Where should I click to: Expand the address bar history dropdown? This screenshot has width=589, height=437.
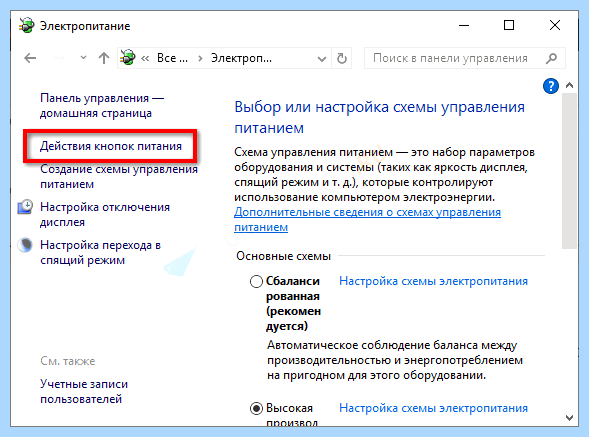point(322,59)
